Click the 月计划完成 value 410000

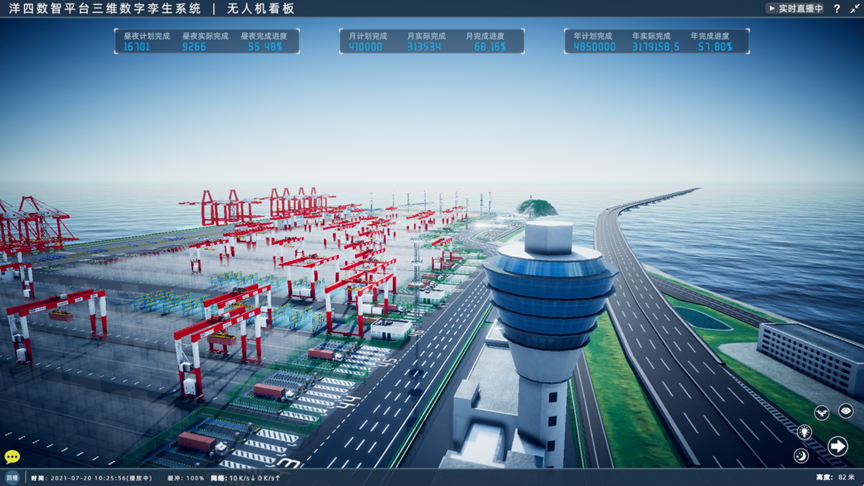(x=364, y=46)
